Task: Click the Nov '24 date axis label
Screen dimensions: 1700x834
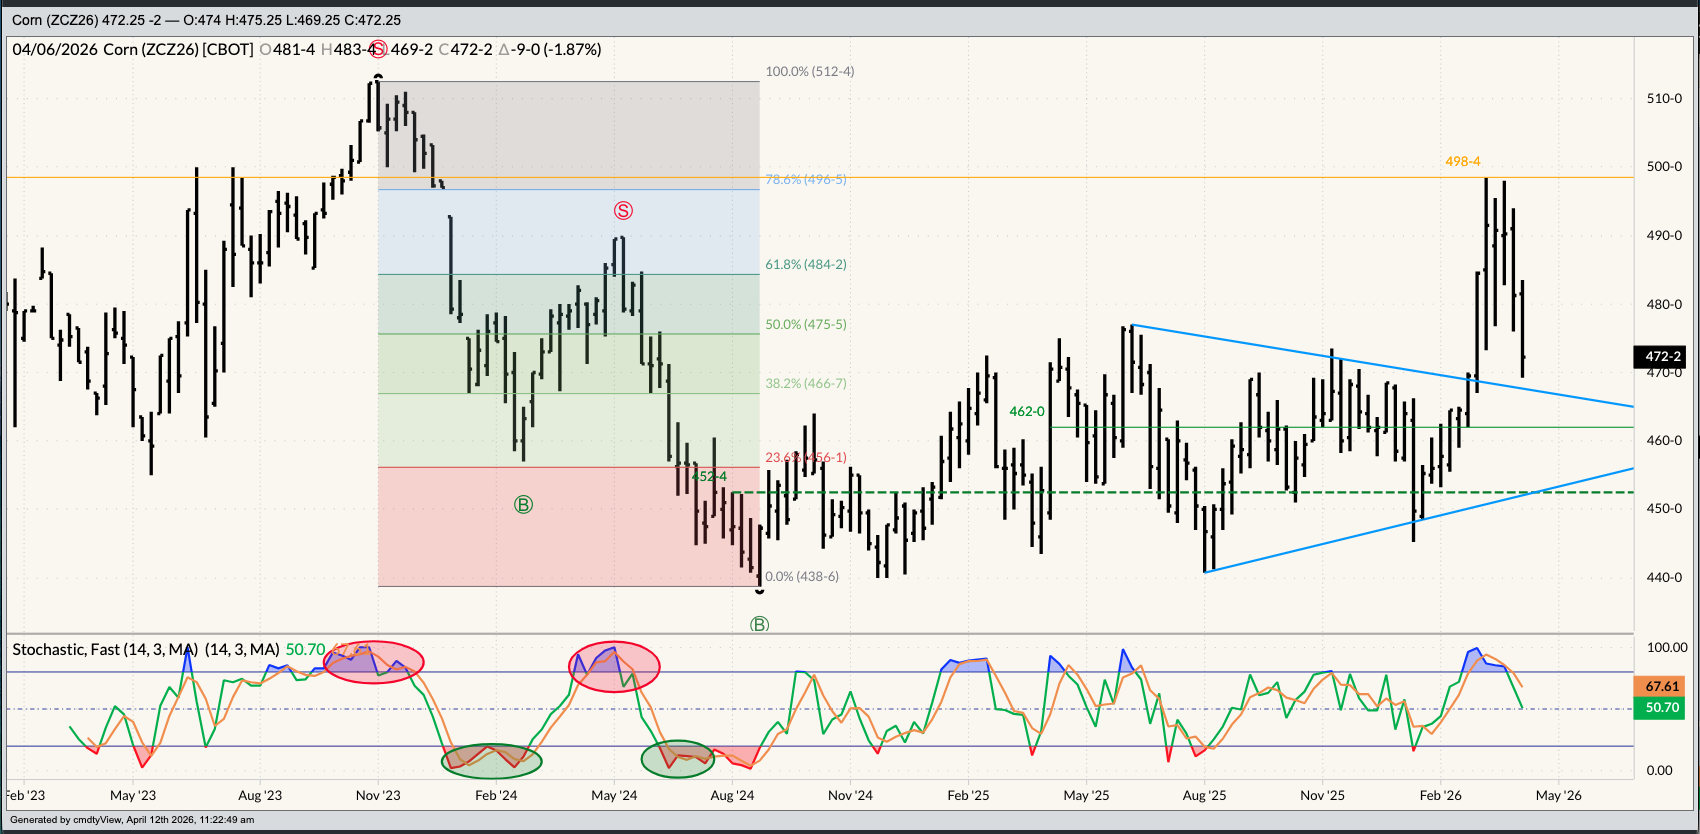Action: coord(850,795)
